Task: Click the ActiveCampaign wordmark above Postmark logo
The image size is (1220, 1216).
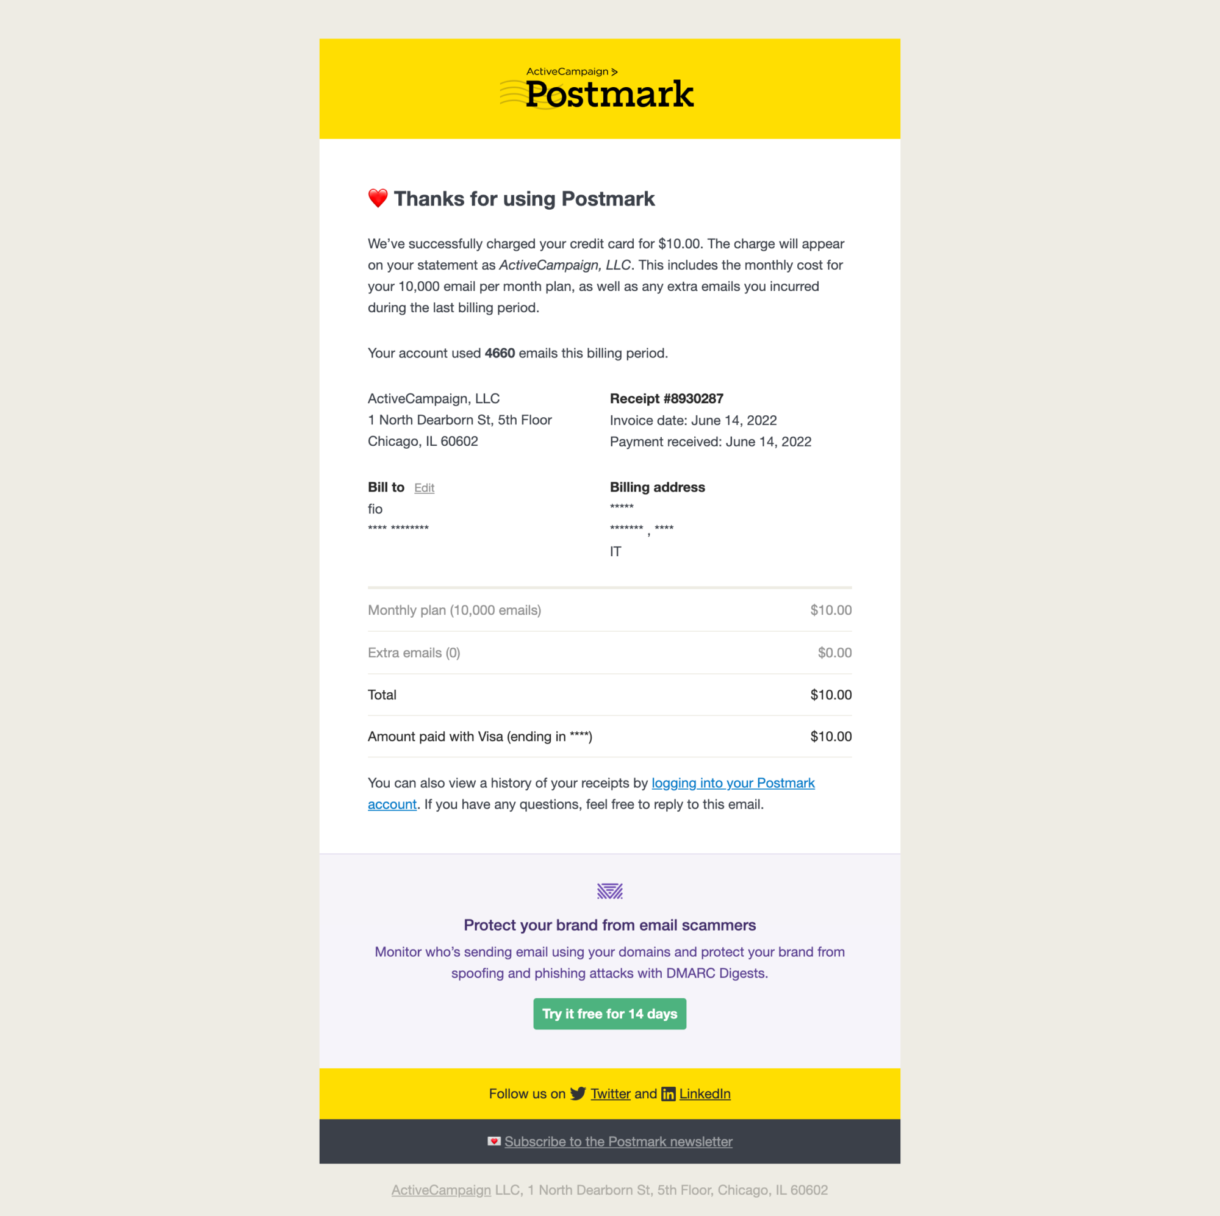Action: (572, 71)
